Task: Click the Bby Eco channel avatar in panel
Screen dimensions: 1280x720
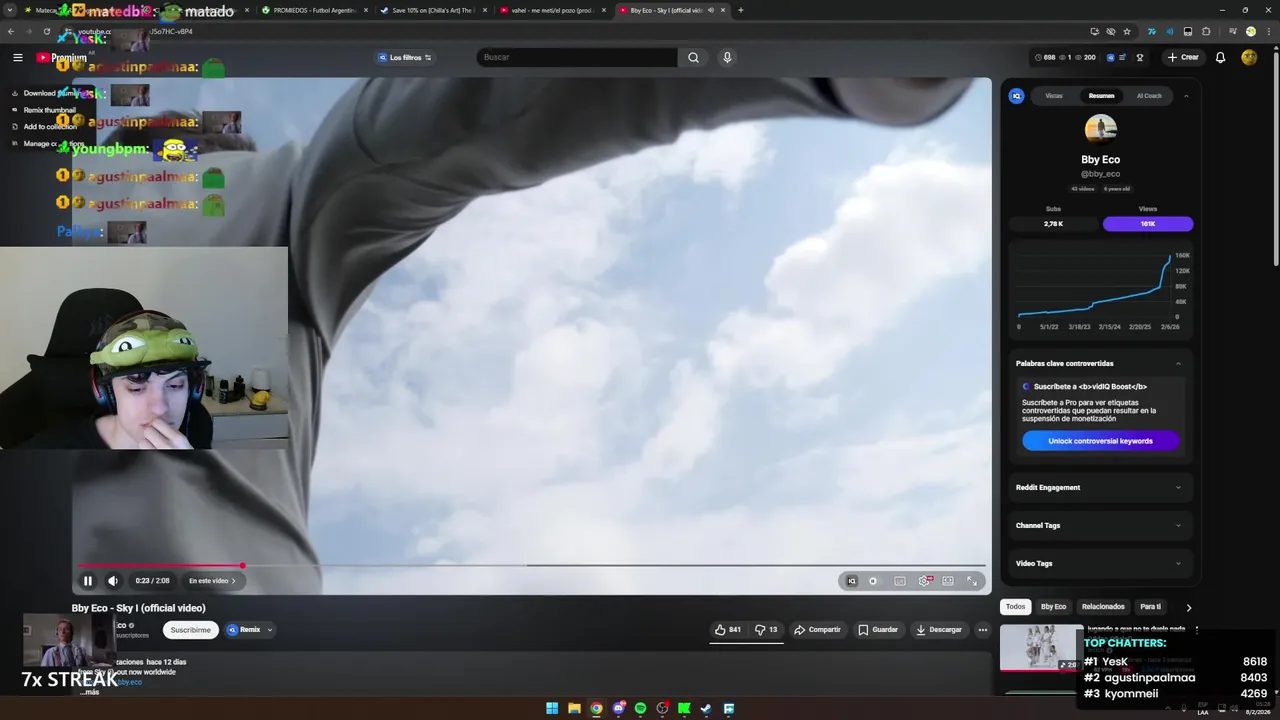Action: (1100, 130)
